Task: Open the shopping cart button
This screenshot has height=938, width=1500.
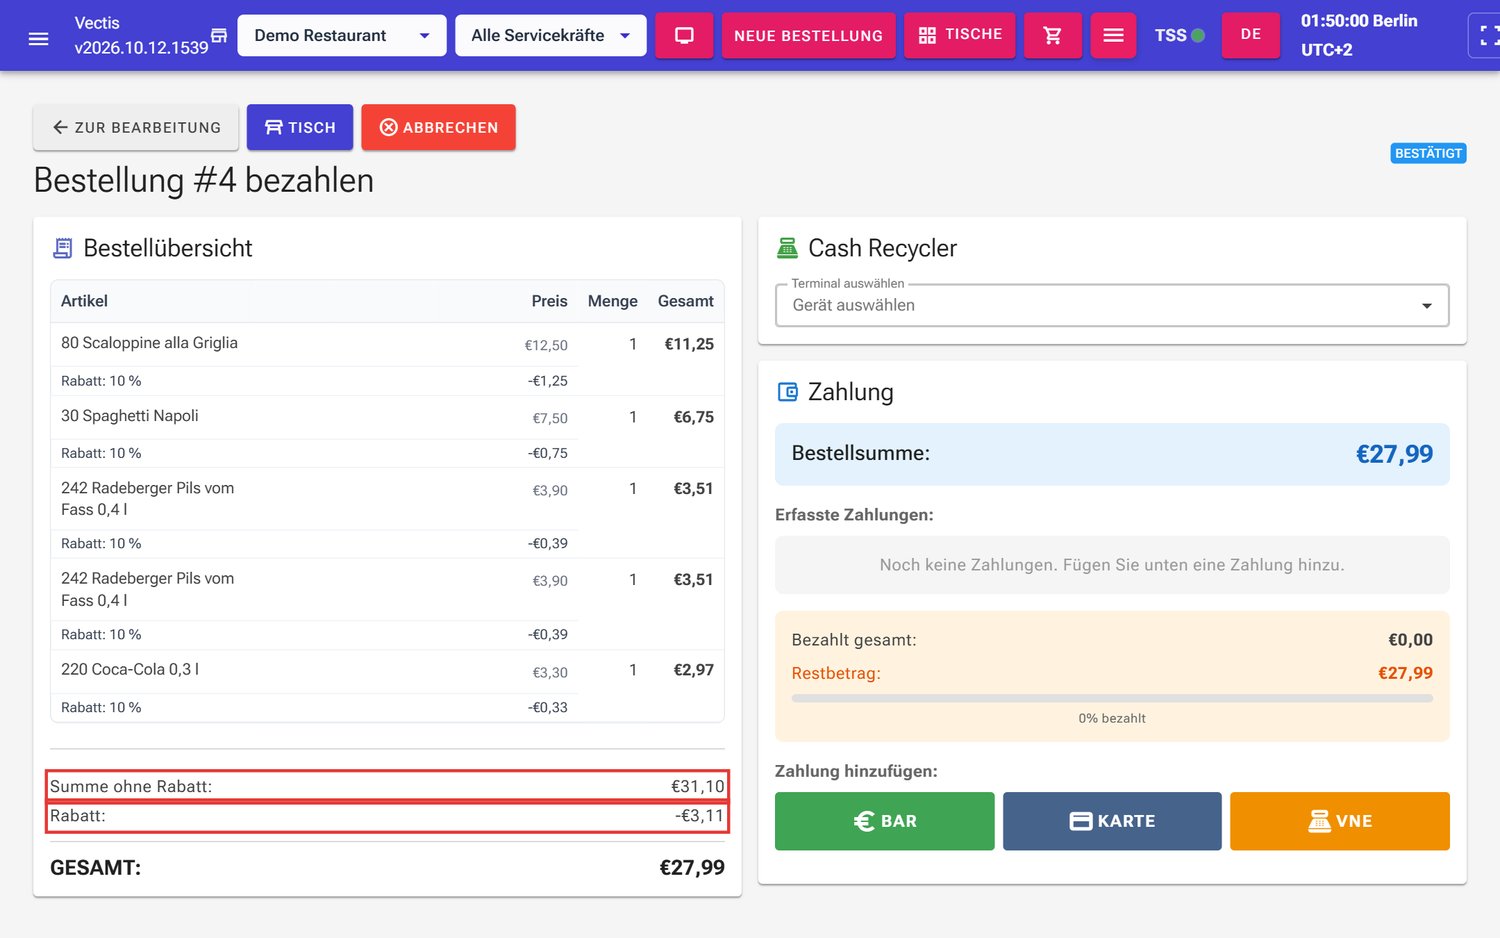Action: tap(1053, 35)
